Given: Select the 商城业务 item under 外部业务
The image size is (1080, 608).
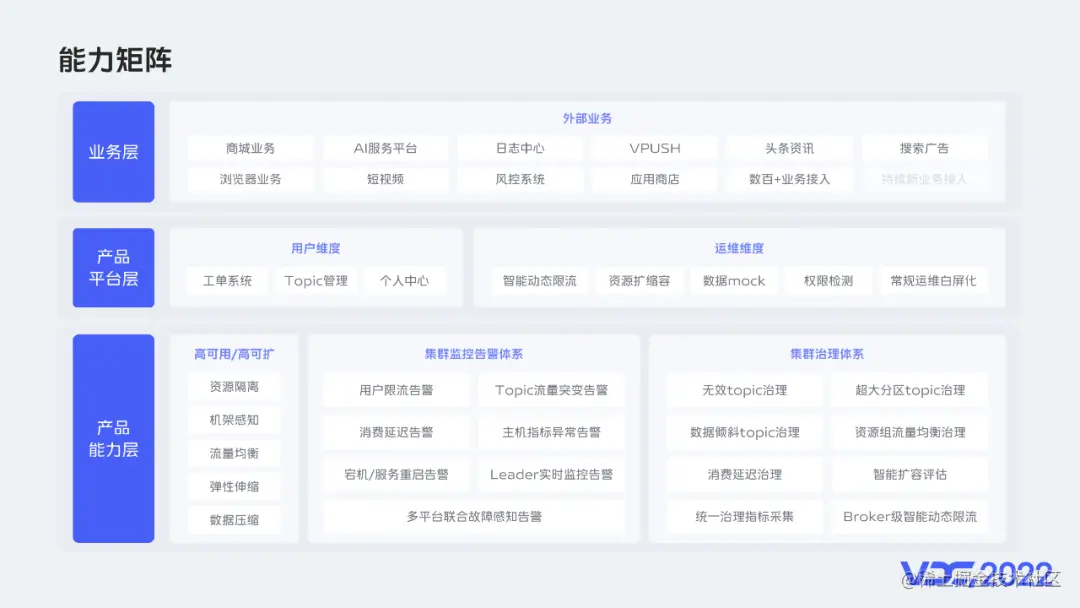Looking at the screenshot, I should (x=250, y=148).
